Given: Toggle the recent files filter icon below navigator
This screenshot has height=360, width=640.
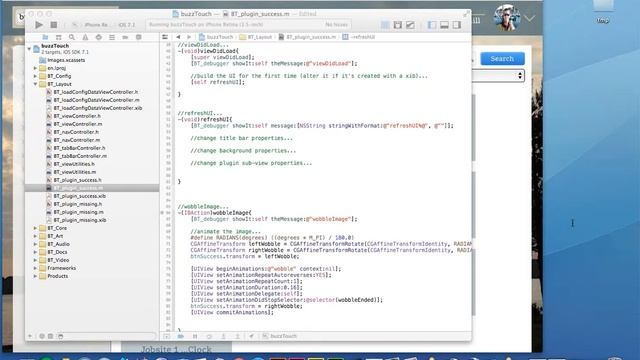Looking at the screenshot, I should click(42, 336).
